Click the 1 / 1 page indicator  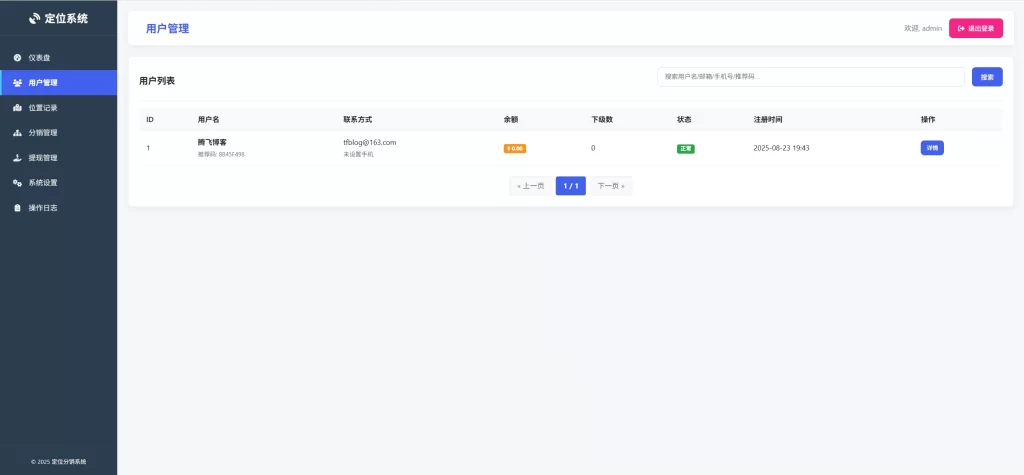click(x=571, y=186)
